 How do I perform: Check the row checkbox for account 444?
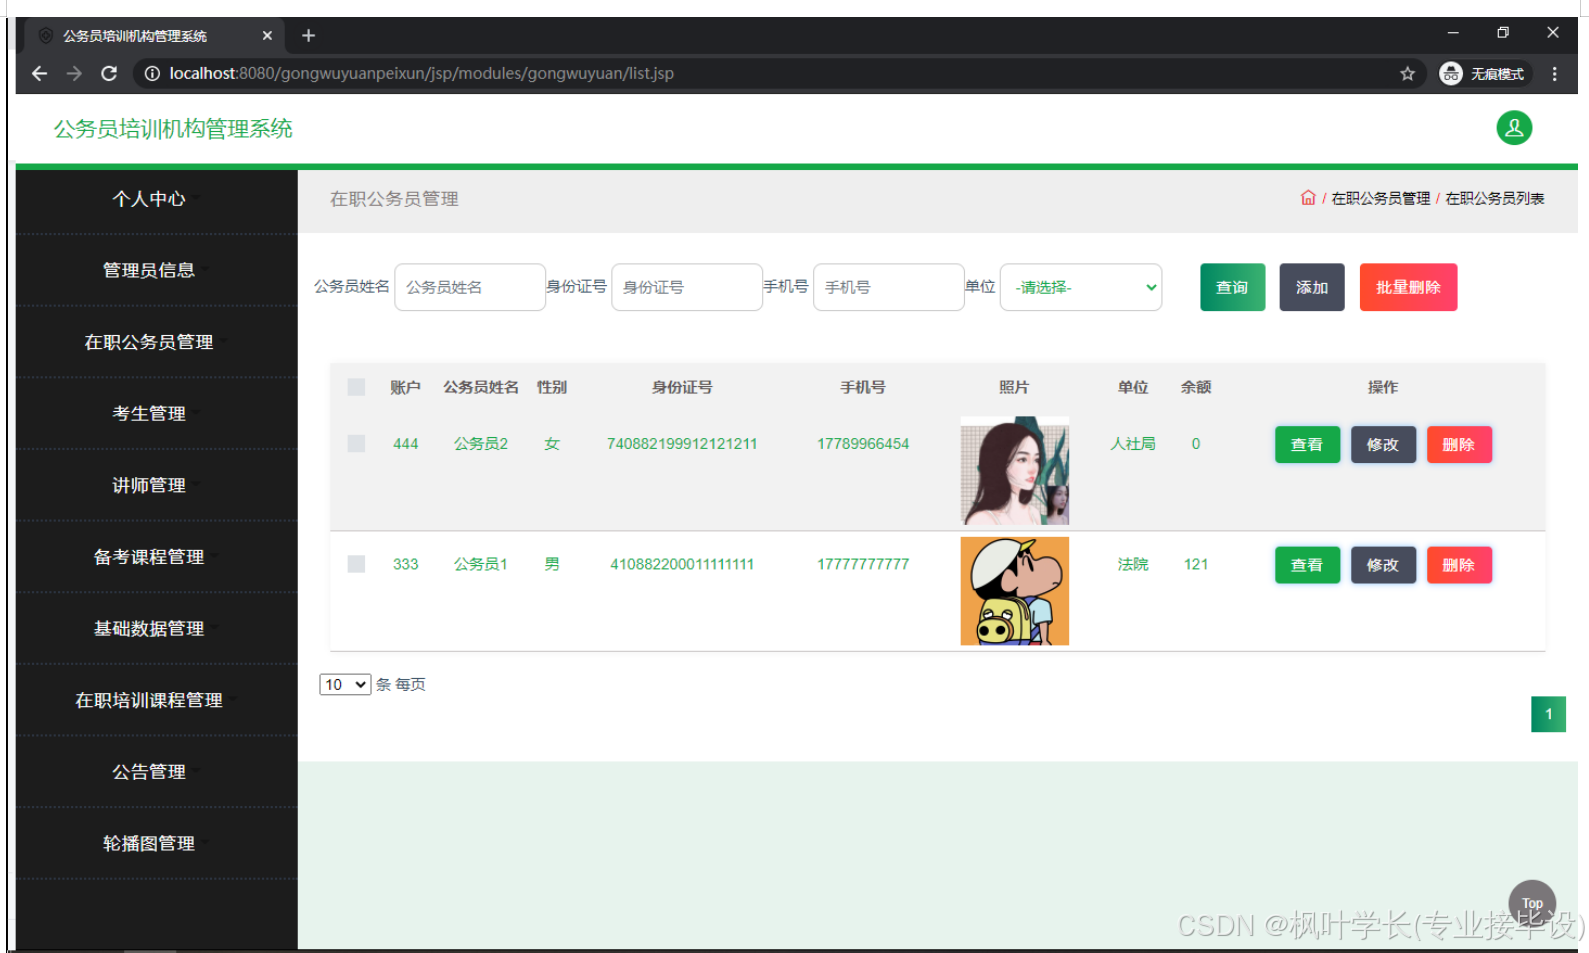coord(356,443)
